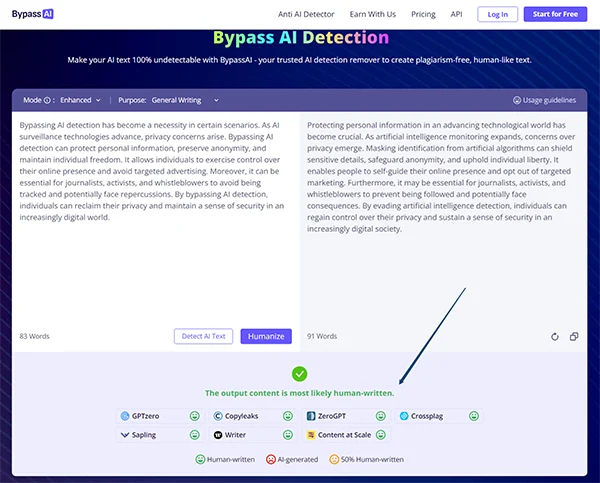600x483 pixels.
Task: Click the GPTzero green smiley result
Action: 195,416
